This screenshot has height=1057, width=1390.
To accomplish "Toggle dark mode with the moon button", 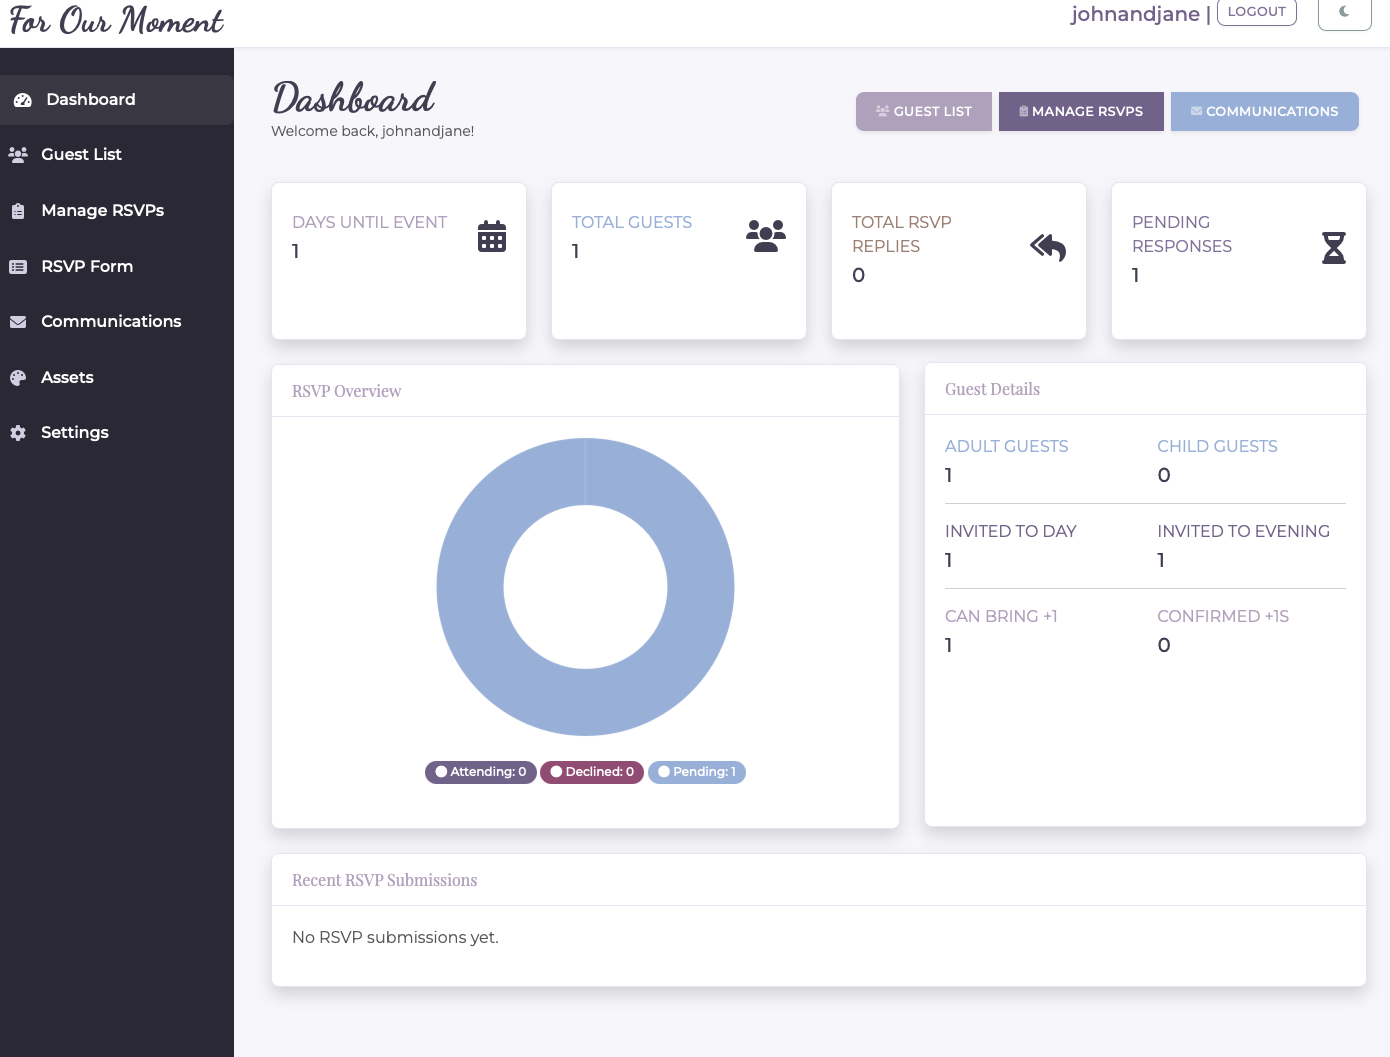I will click(x=1344, y=14).
